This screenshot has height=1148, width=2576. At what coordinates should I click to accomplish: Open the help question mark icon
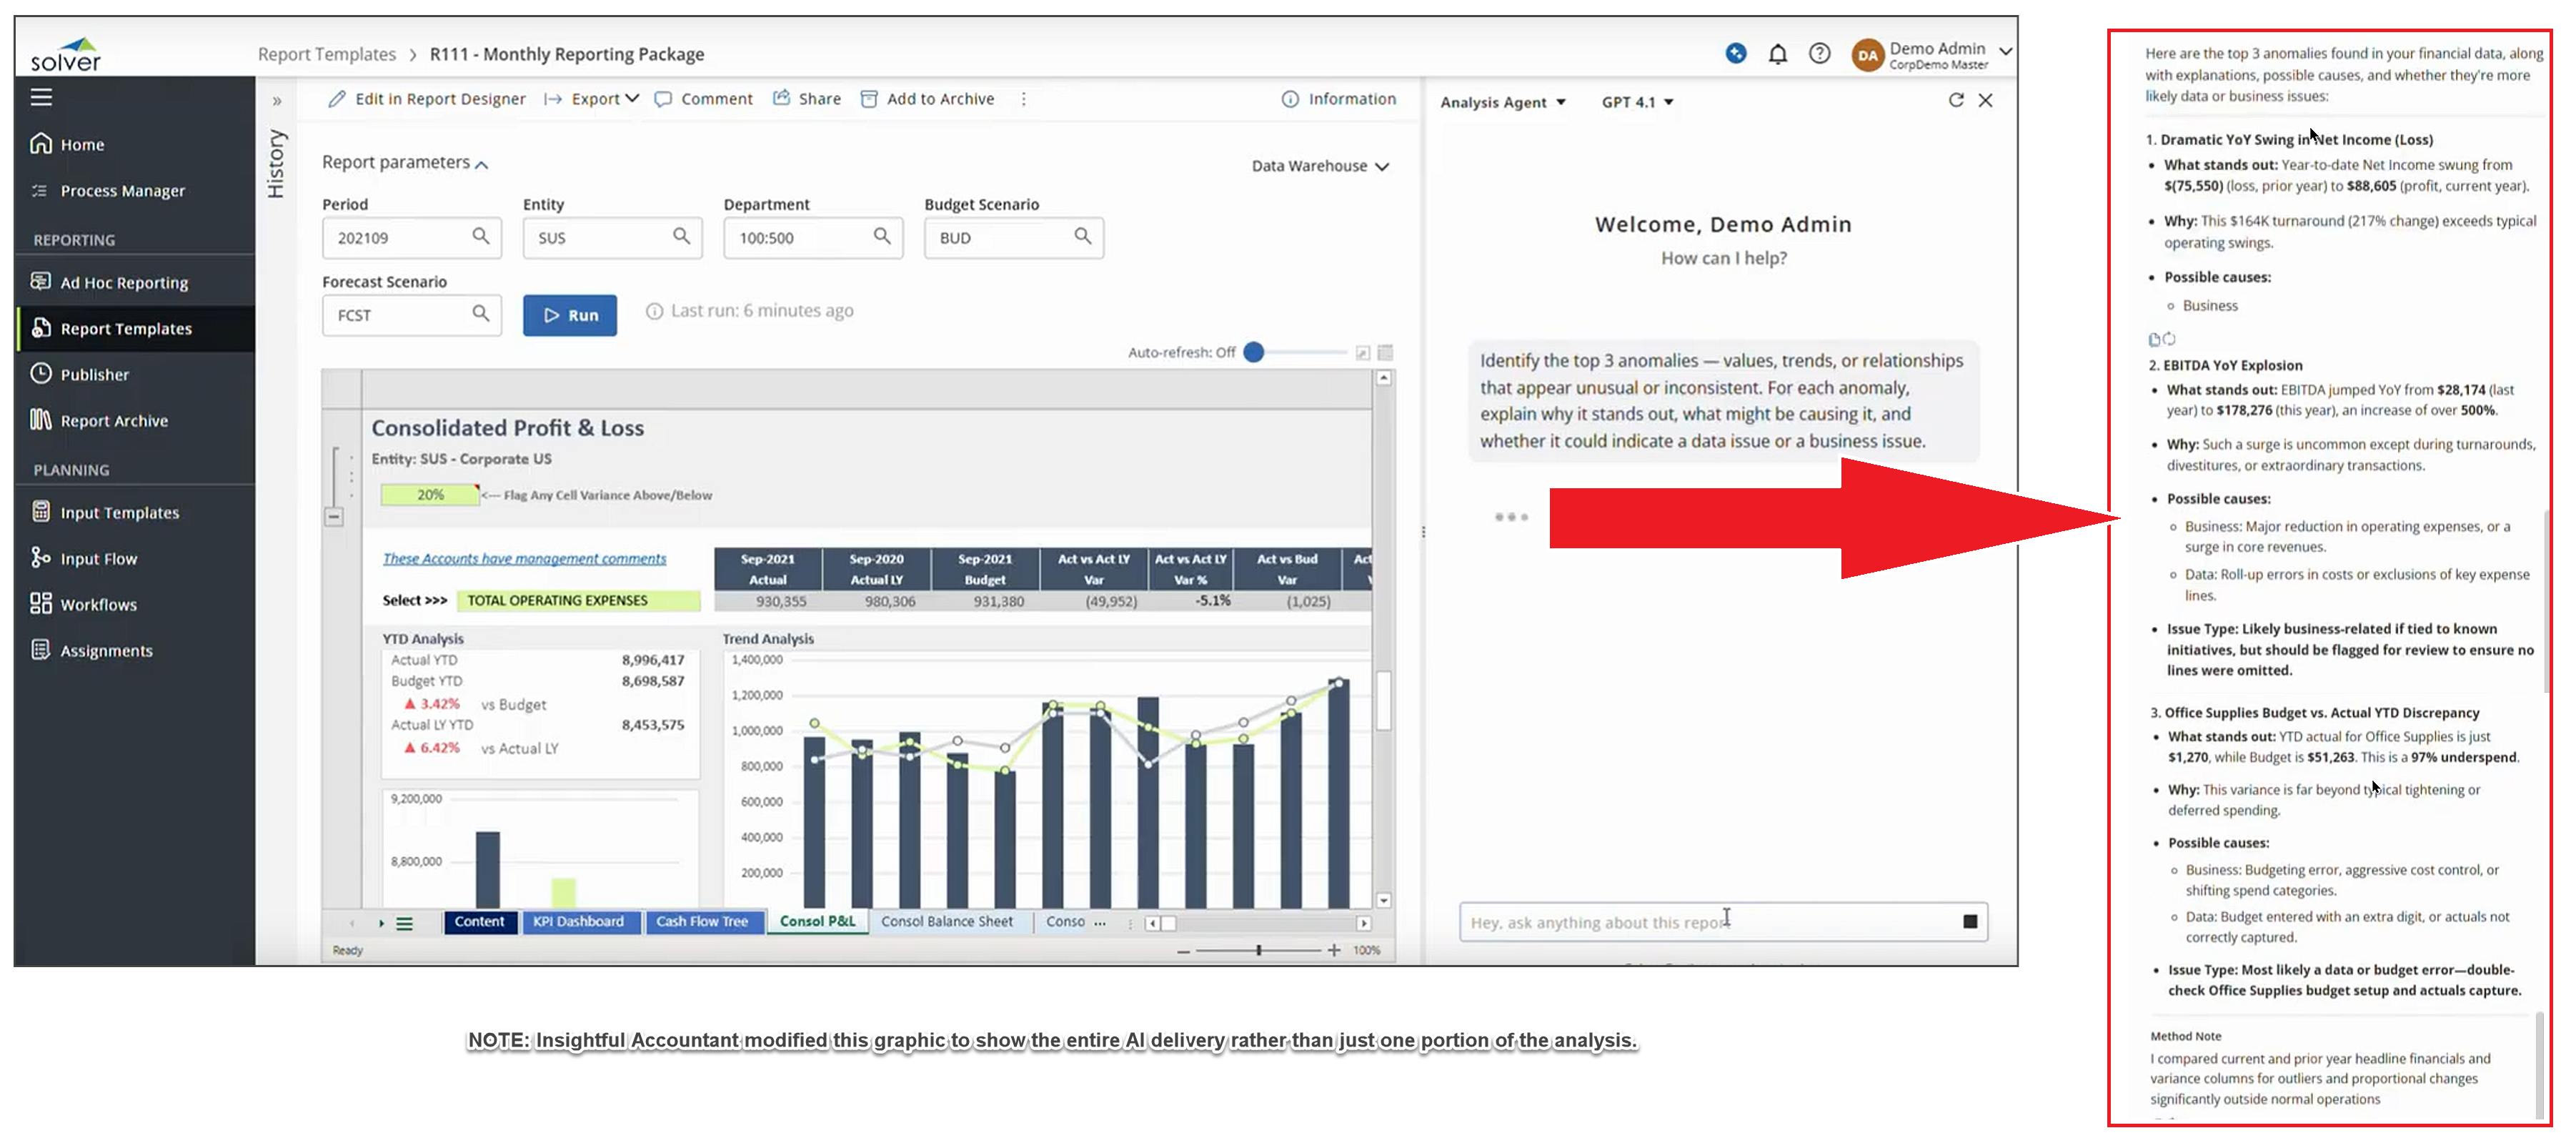tap(1819, 54)
